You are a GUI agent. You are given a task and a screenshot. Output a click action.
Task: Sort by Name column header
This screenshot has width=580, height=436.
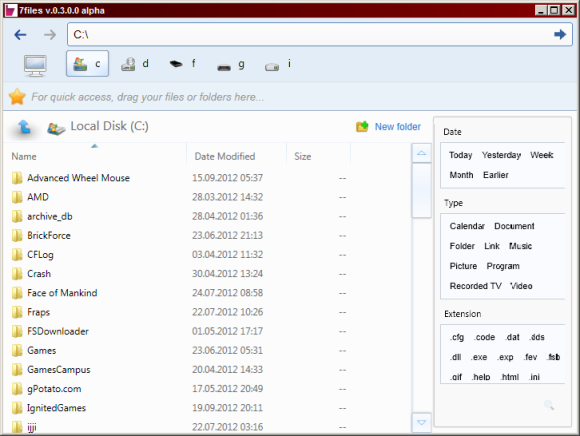[x=24, y=156]
